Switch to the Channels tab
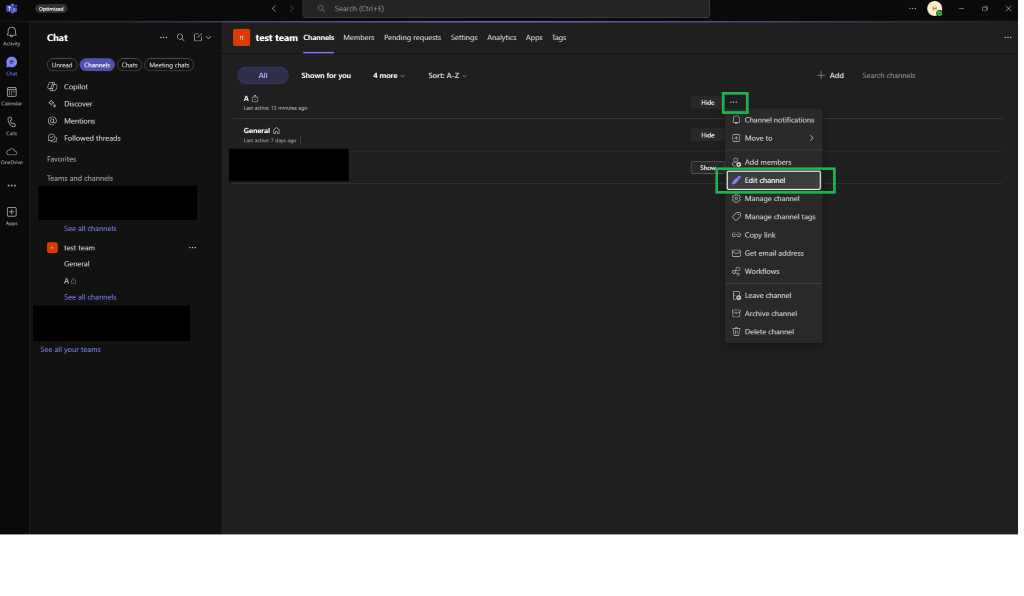 (319, 37)
